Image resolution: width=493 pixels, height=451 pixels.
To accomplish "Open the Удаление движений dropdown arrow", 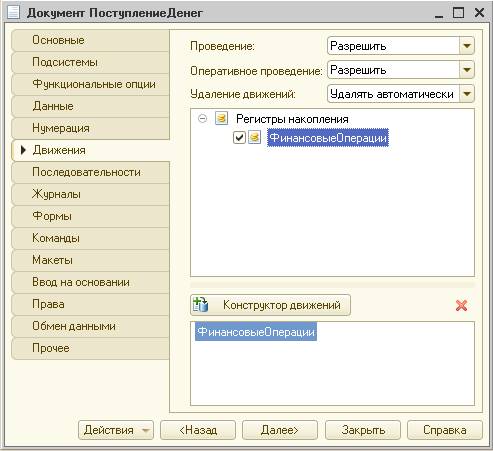I will tap(467, 94).
